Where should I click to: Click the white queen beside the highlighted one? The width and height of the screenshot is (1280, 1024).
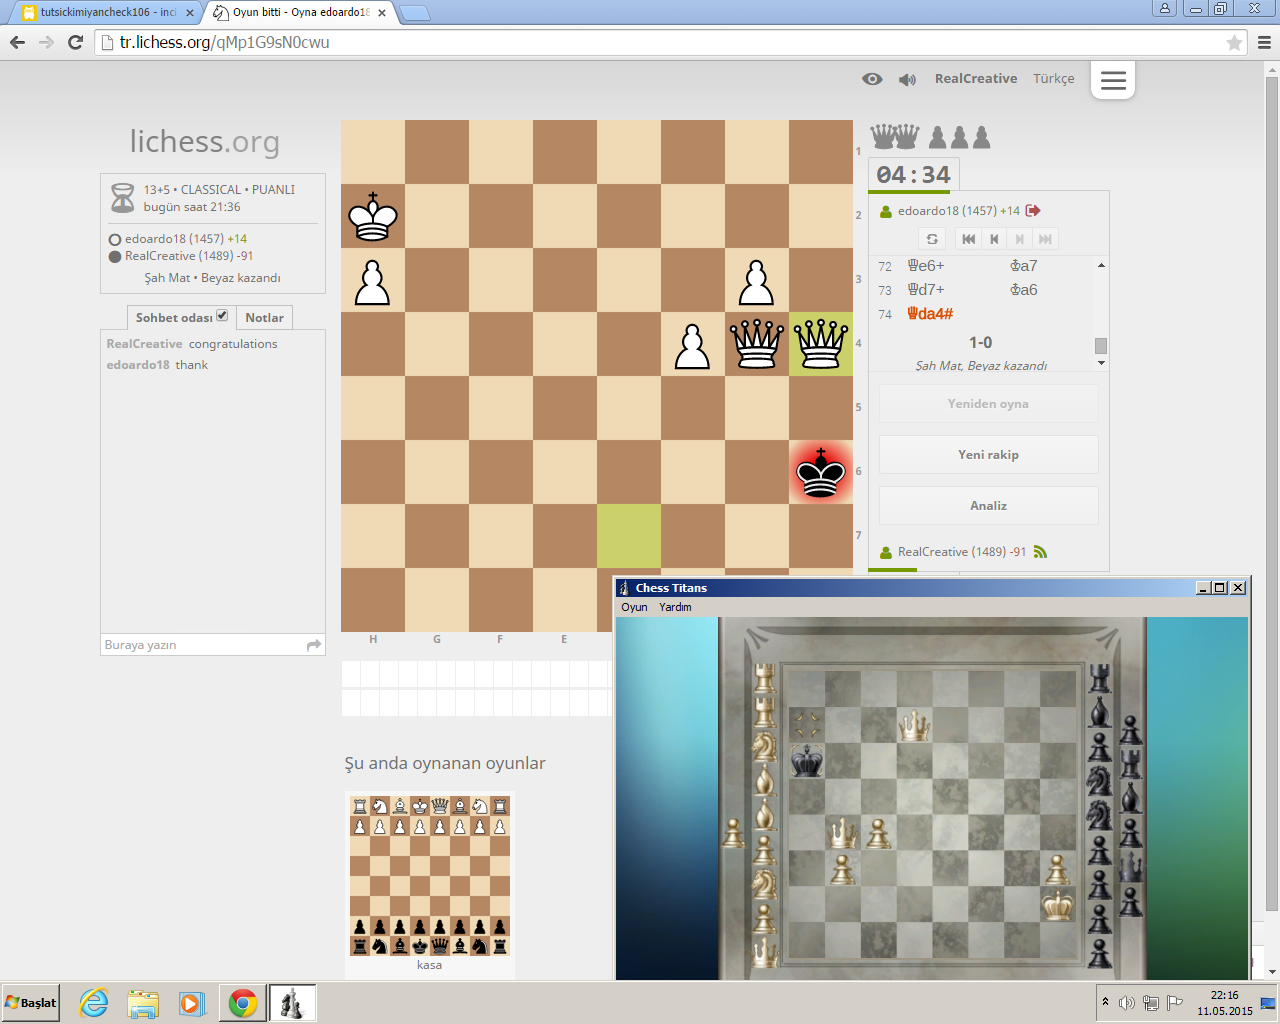[757, 344]
